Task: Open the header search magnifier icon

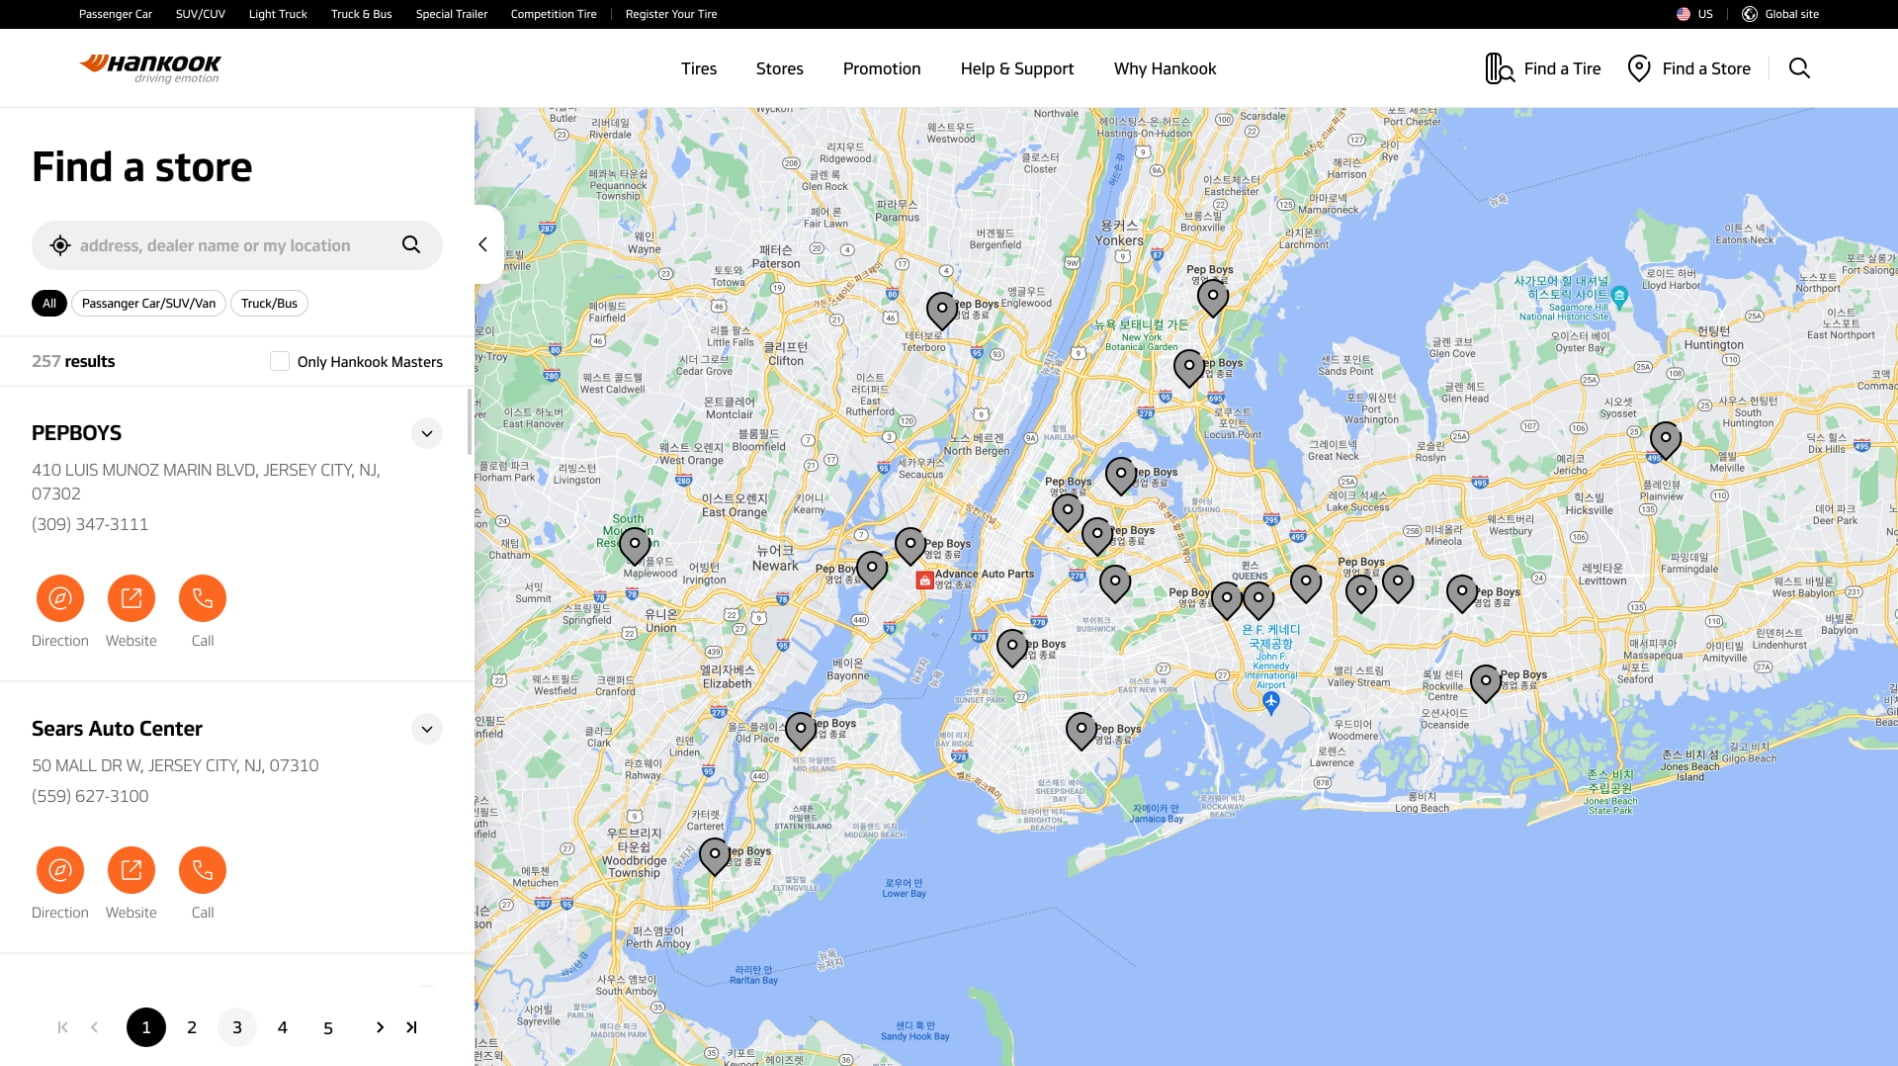Action: coord(1799,68)
